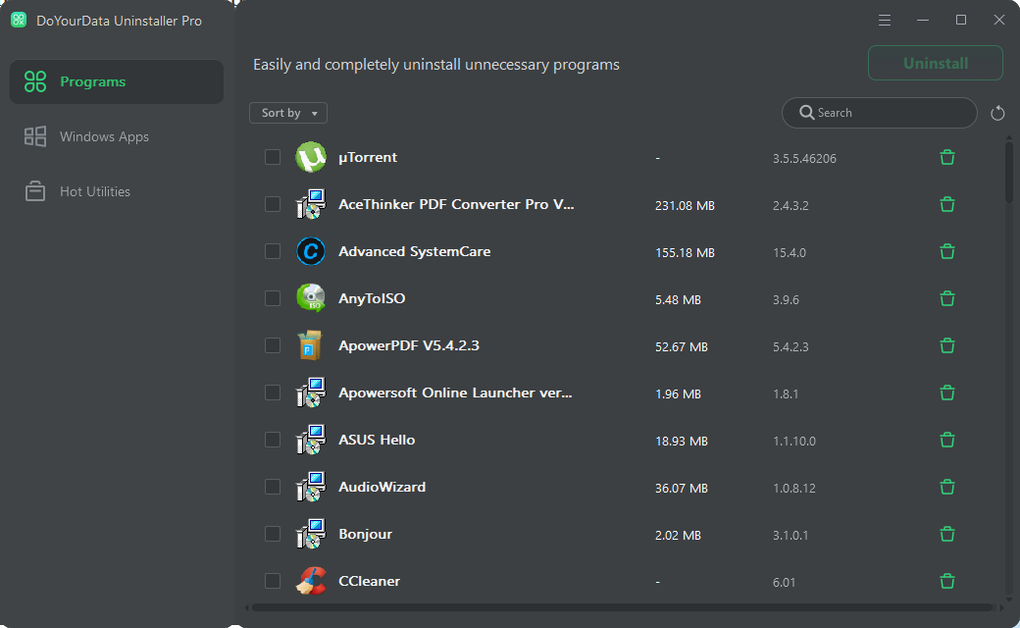Viewport: 1020px width, 628px height.
Task: Select the CCleaner program name
Action: click(369, 581)
